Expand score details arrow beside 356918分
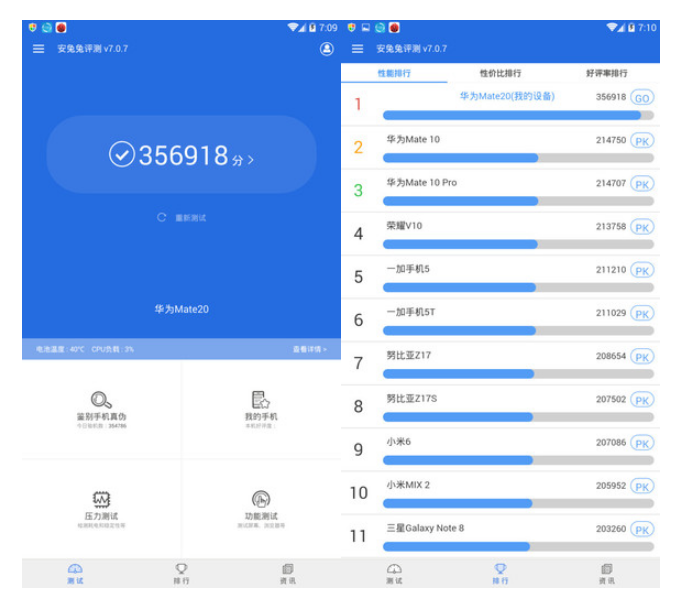The image size is (687, 610). click(250, 159)
